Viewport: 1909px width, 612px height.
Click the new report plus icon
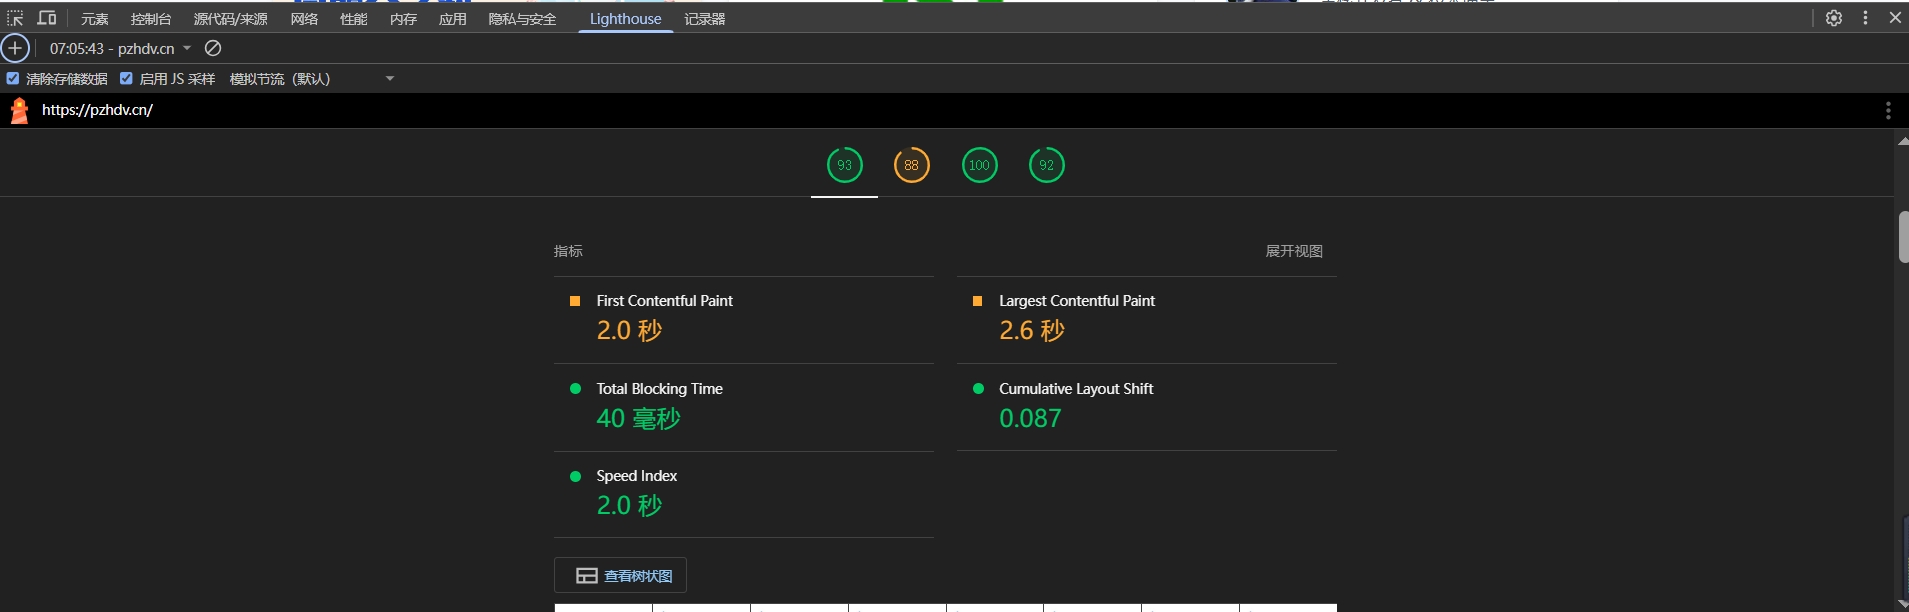15,48
